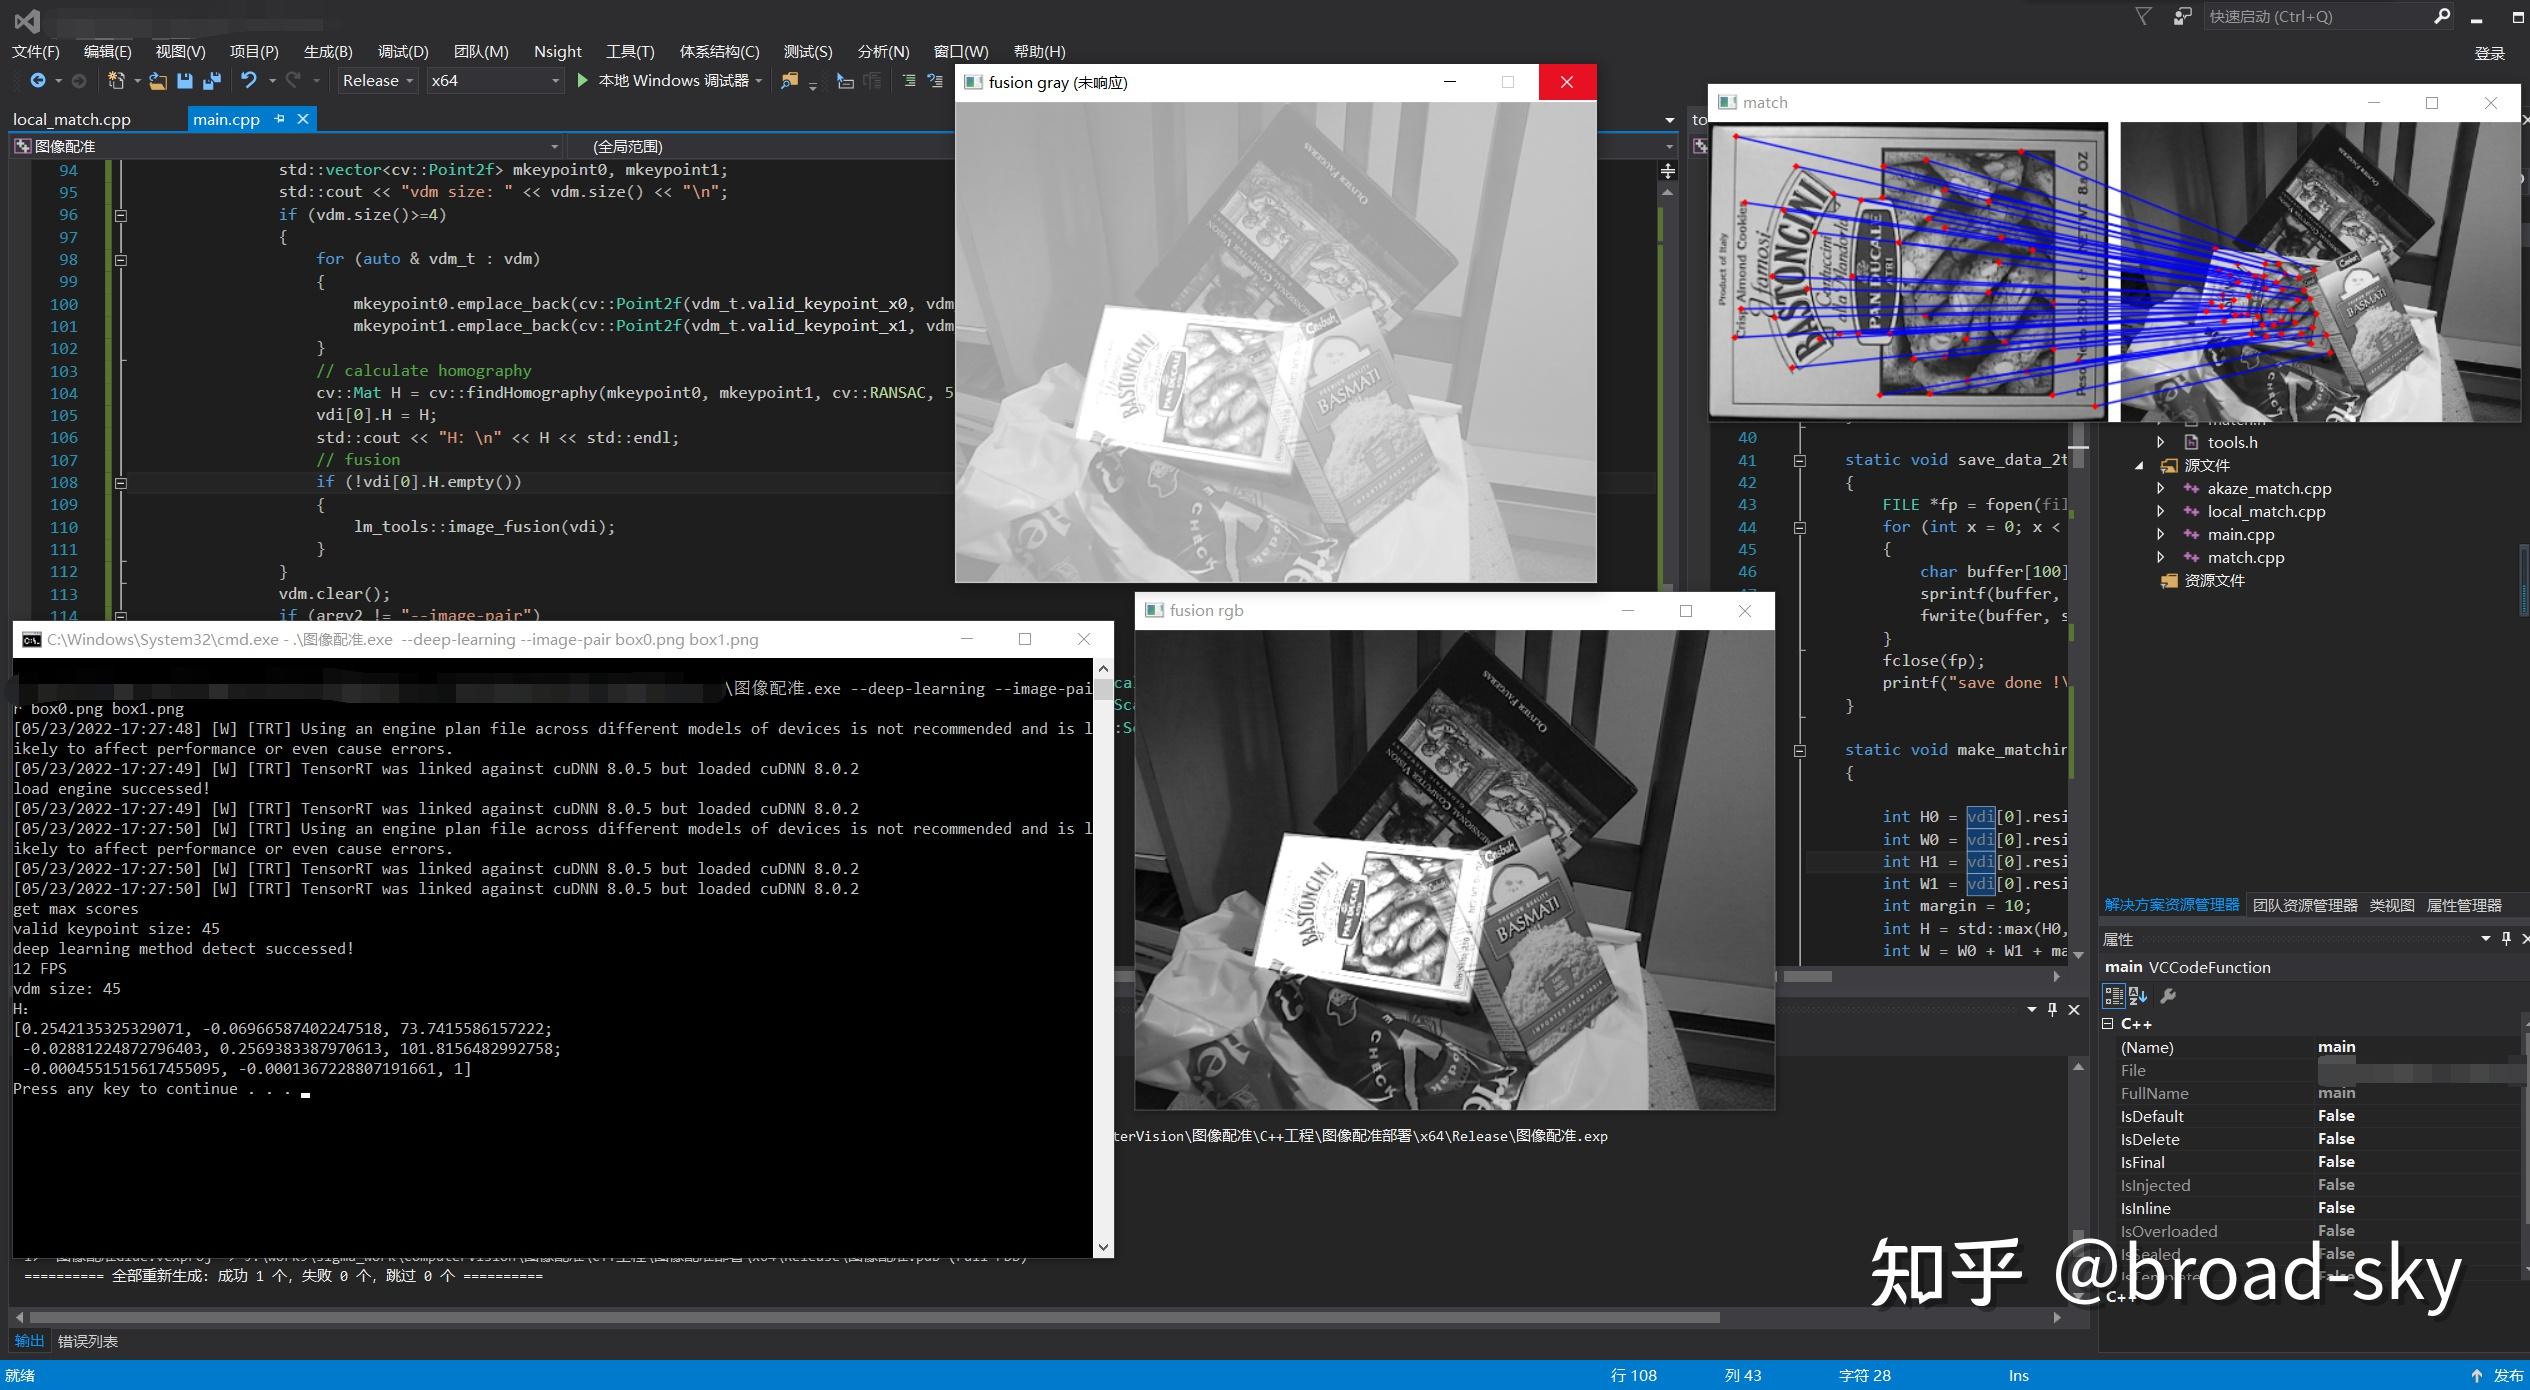Start debugging with the green play icon
The height and width of the screenshot is (1390, 2530).
click(582, 80)
